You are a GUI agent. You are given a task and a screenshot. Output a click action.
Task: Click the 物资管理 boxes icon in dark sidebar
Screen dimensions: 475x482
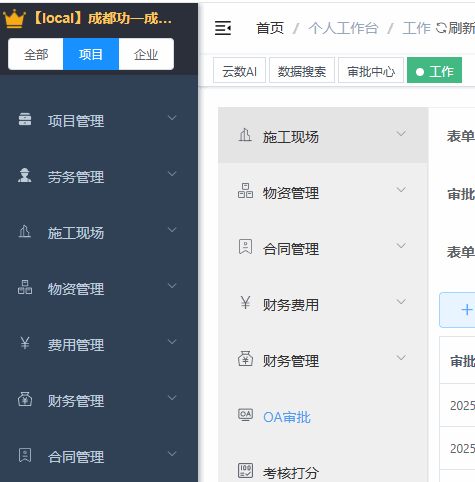click(x=25, y=287)
